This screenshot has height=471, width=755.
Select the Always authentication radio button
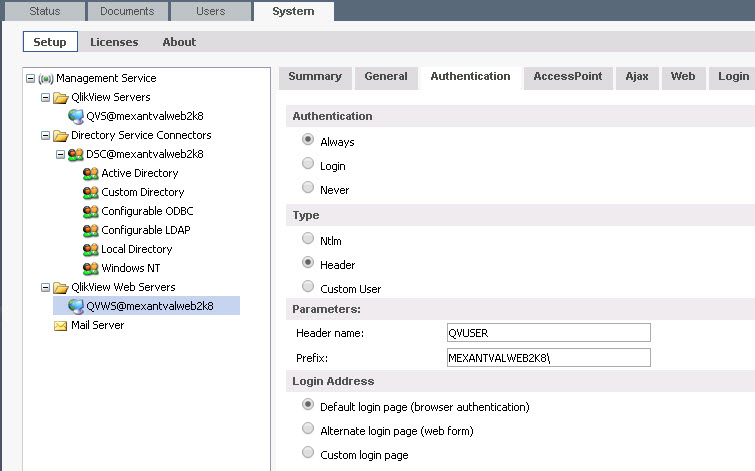coord(308,139)
